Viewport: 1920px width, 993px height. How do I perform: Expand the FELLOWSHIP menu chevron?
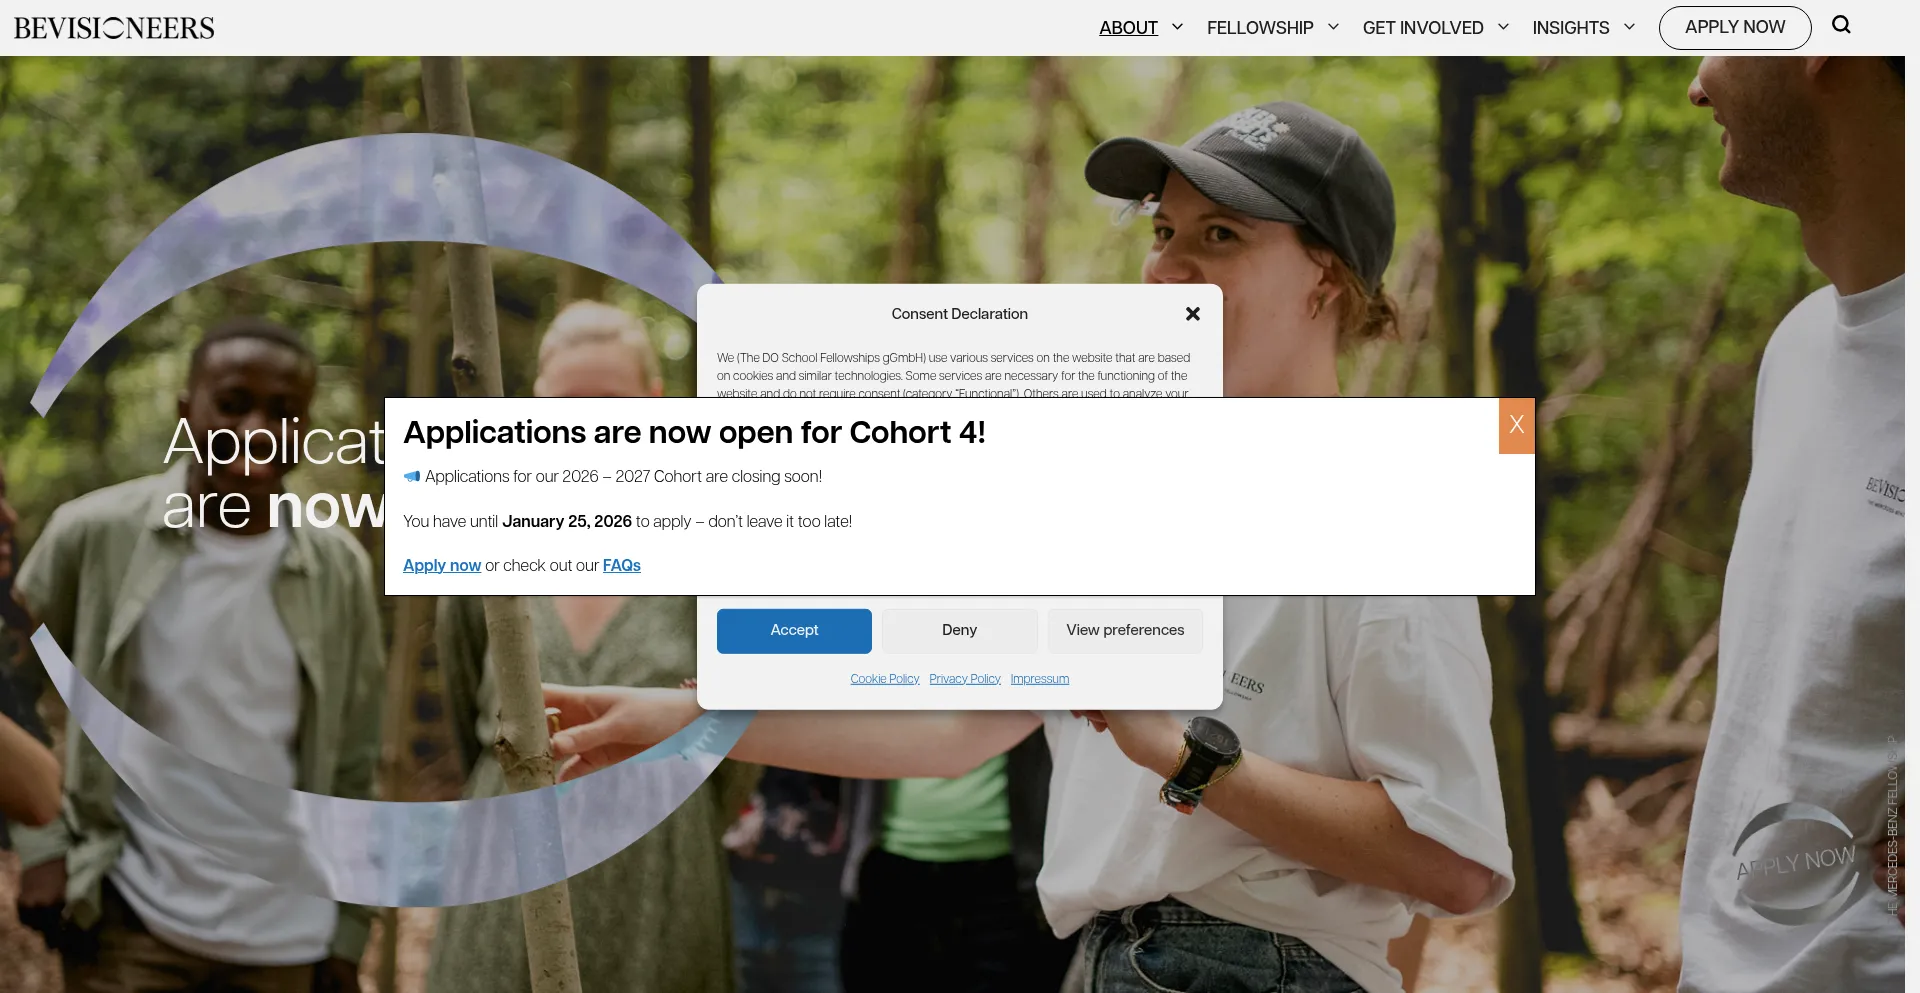1333,27
